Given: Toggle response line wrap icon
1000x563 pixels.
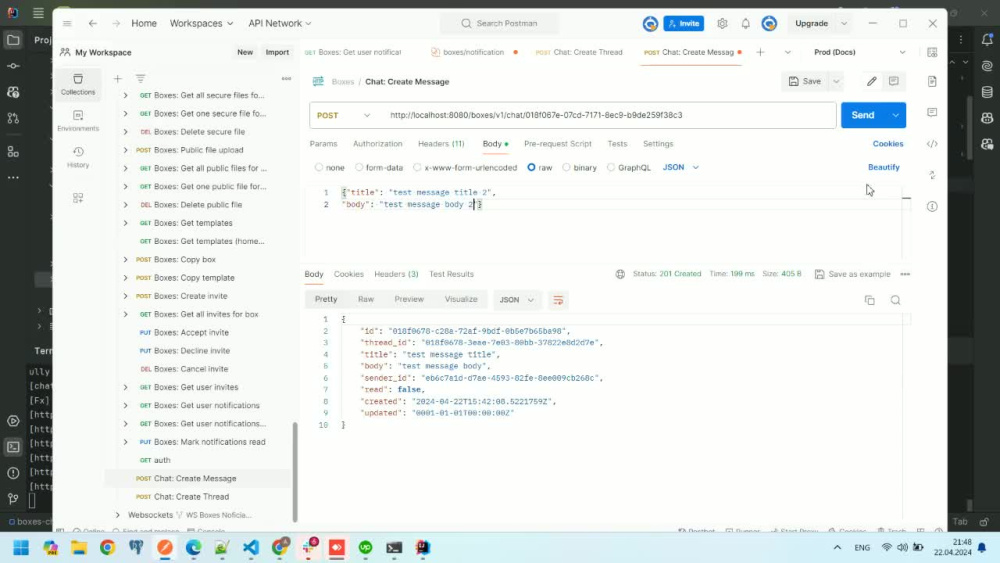Looking at the screenshot, I should pos(558,300).
